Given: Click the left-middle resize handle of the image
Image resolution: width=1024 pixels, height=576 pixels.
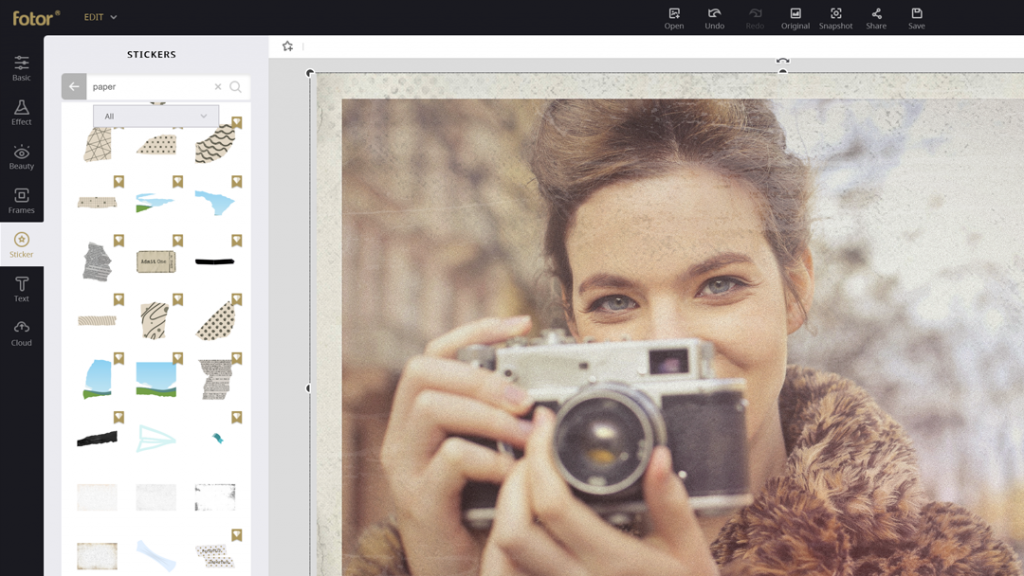Looking at the screenshot, I should 309,388.
